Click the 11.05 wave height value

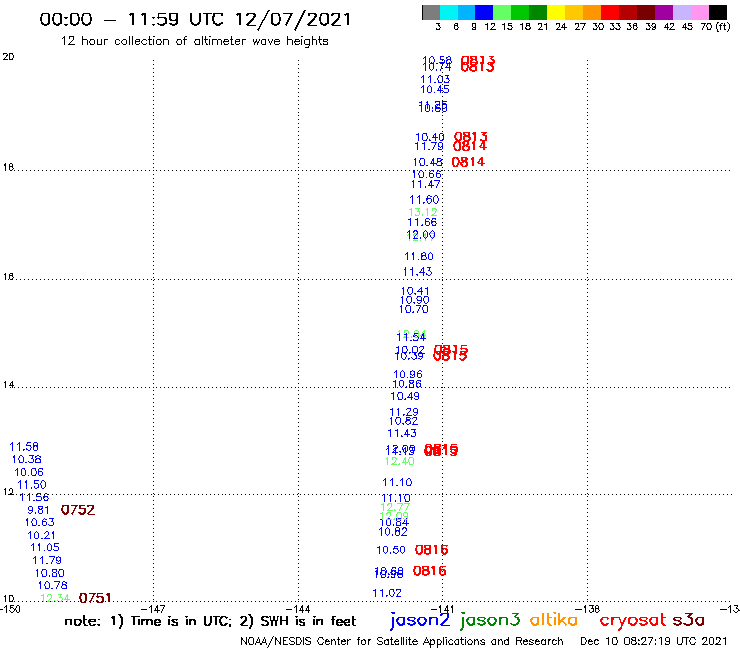[x=45, y=548]
